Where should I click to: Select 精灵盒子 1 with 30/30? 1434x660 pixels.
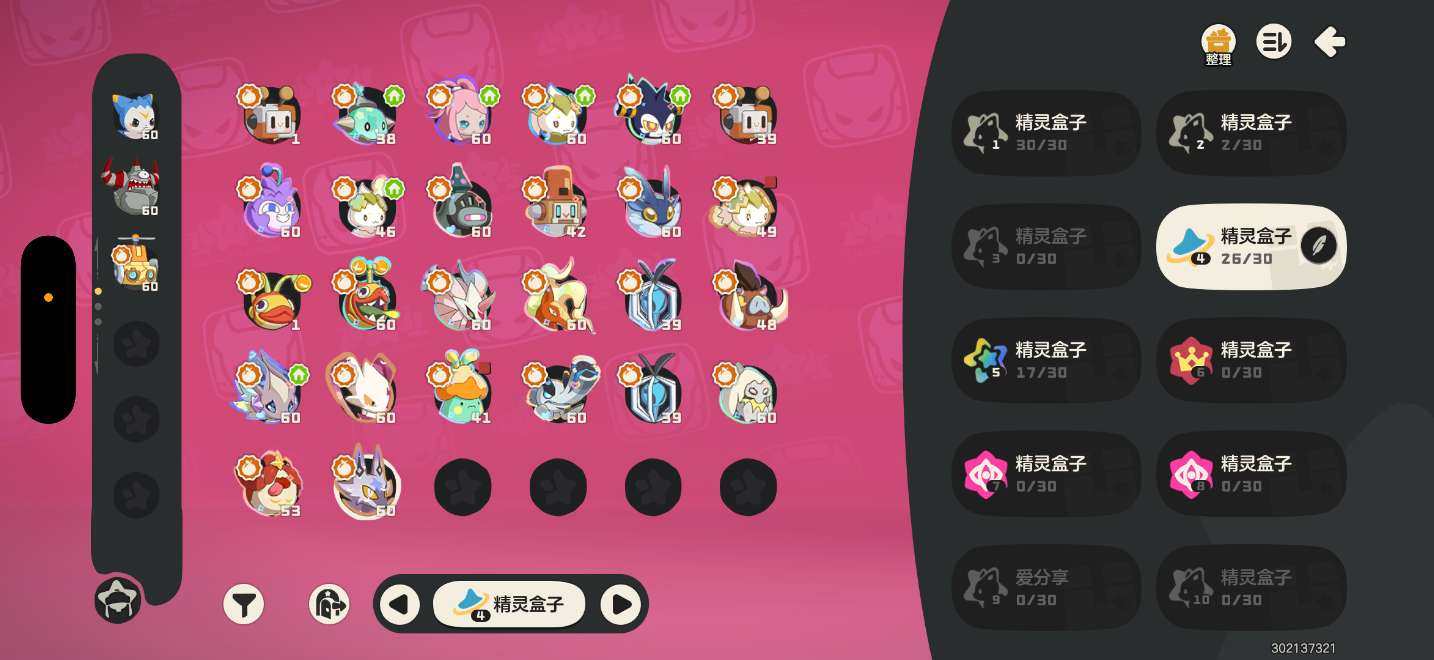click(x=1046, y=133)
